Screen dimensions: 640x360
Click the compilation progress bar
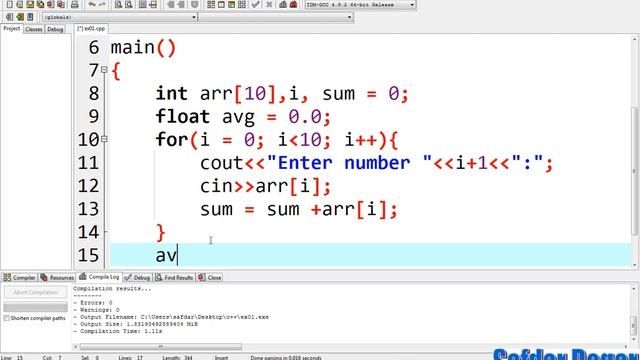[36, 307]
